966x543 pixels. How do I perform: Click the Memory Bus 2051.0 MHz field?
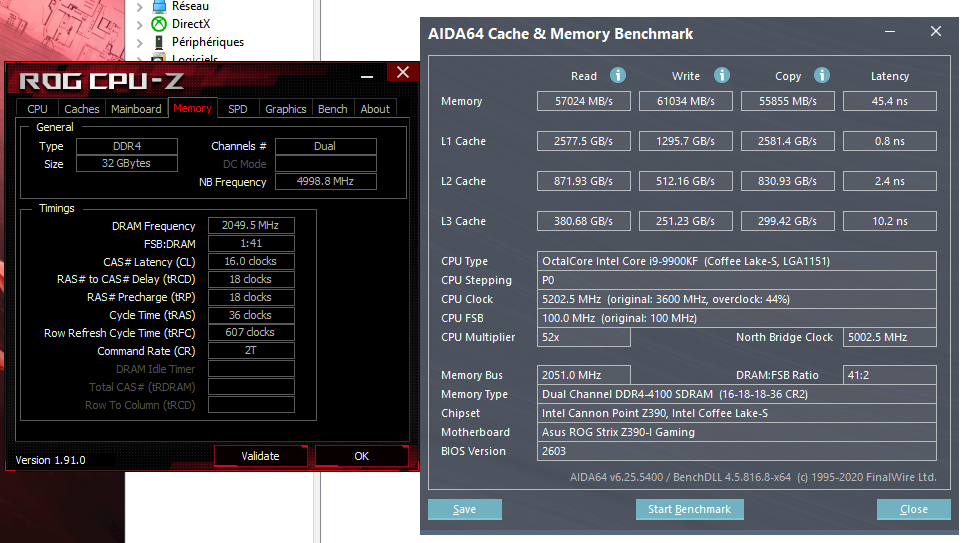click(x=583, y=375)
